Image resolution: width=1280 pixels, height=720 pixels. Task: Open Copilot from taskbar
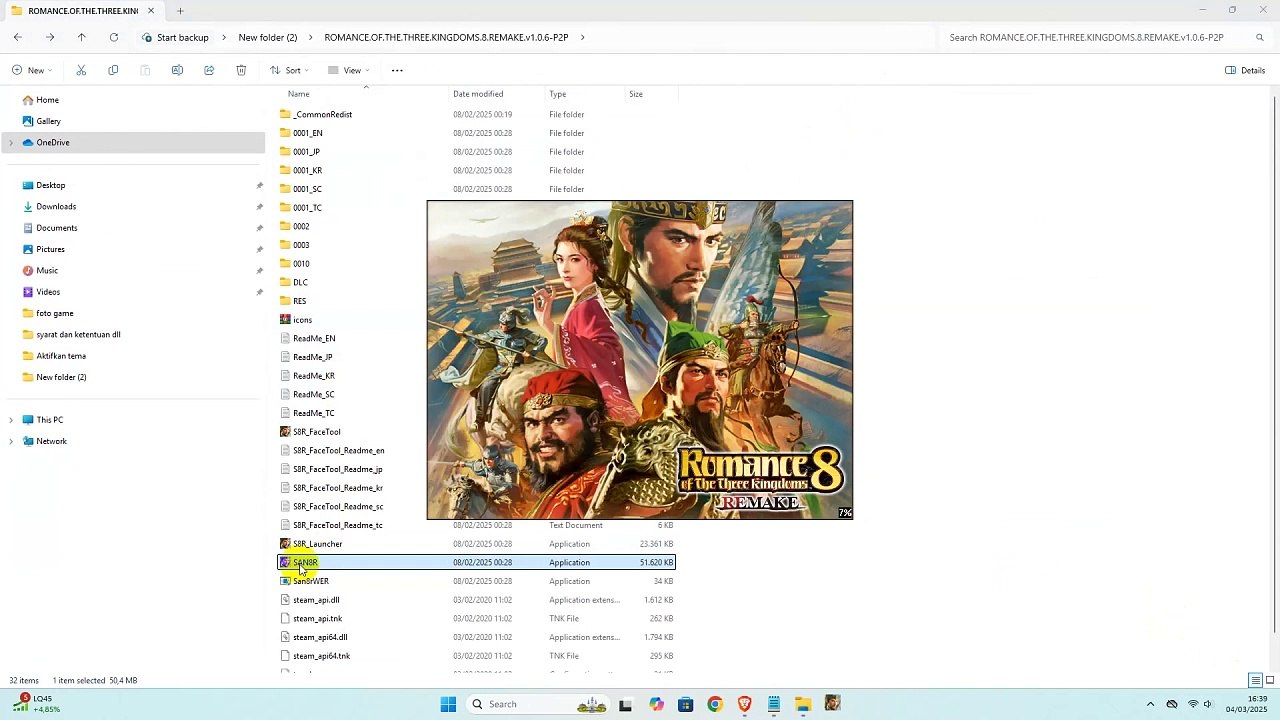point(656,704)
